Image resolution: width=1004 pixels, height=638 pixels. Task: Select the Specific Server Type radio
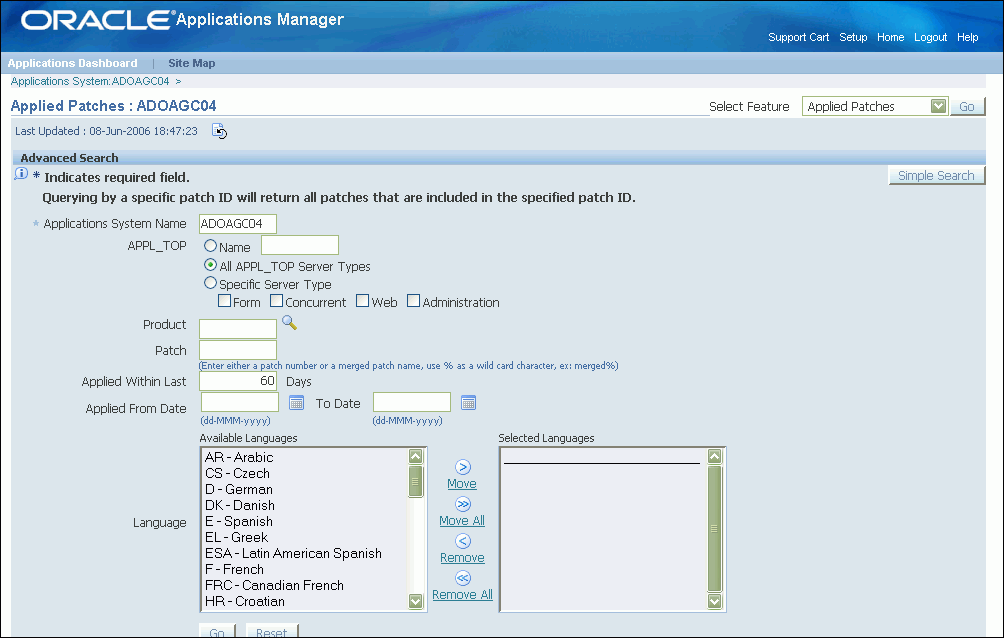pyautogui.click(x=210, y=282)
